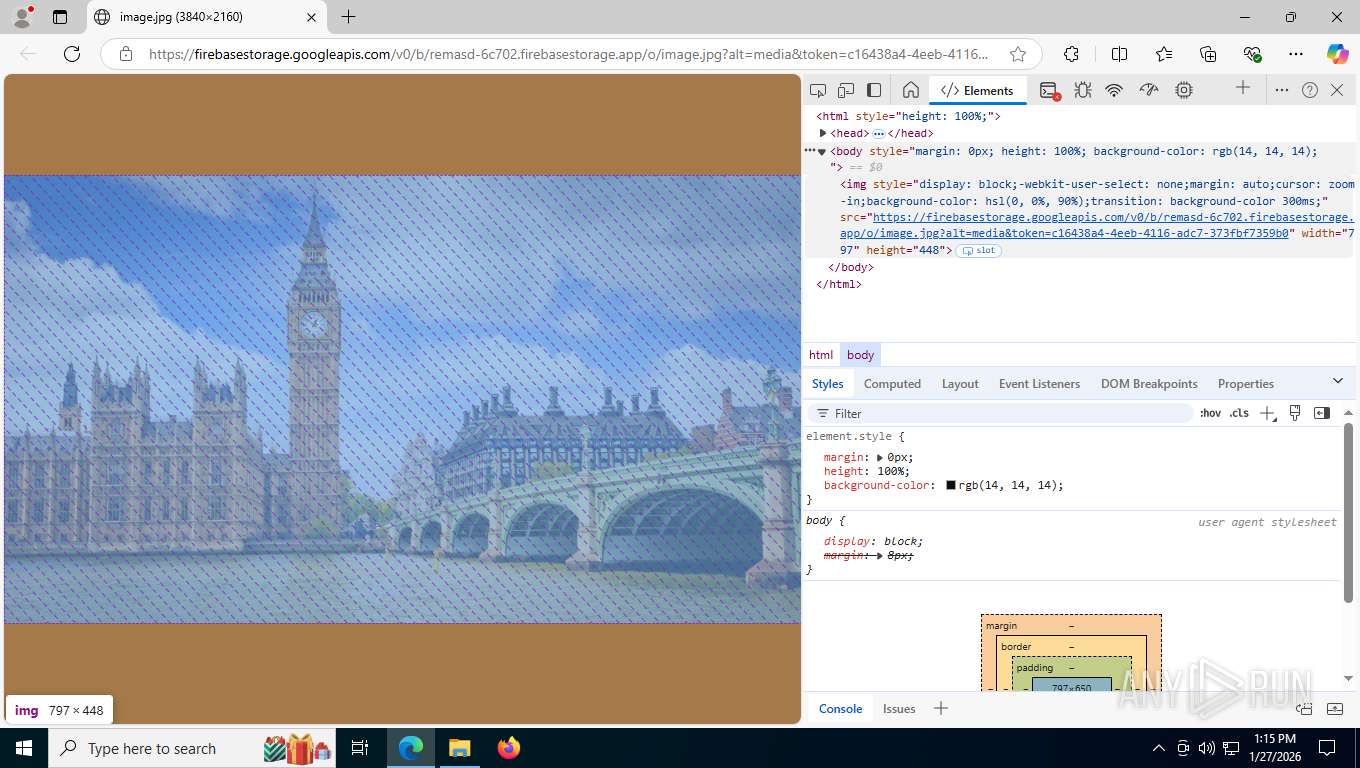This screenshot has height=768, width=1360.
Task: Open the Sources bug icon panel
Action: pyautogui.click(x=1082, y=90)
